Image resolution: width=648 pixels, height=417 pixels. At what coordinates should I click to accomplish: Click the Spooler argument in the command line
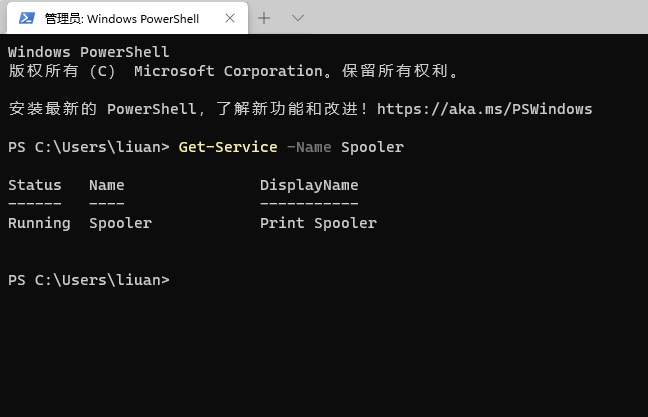[x=372, y=147]
